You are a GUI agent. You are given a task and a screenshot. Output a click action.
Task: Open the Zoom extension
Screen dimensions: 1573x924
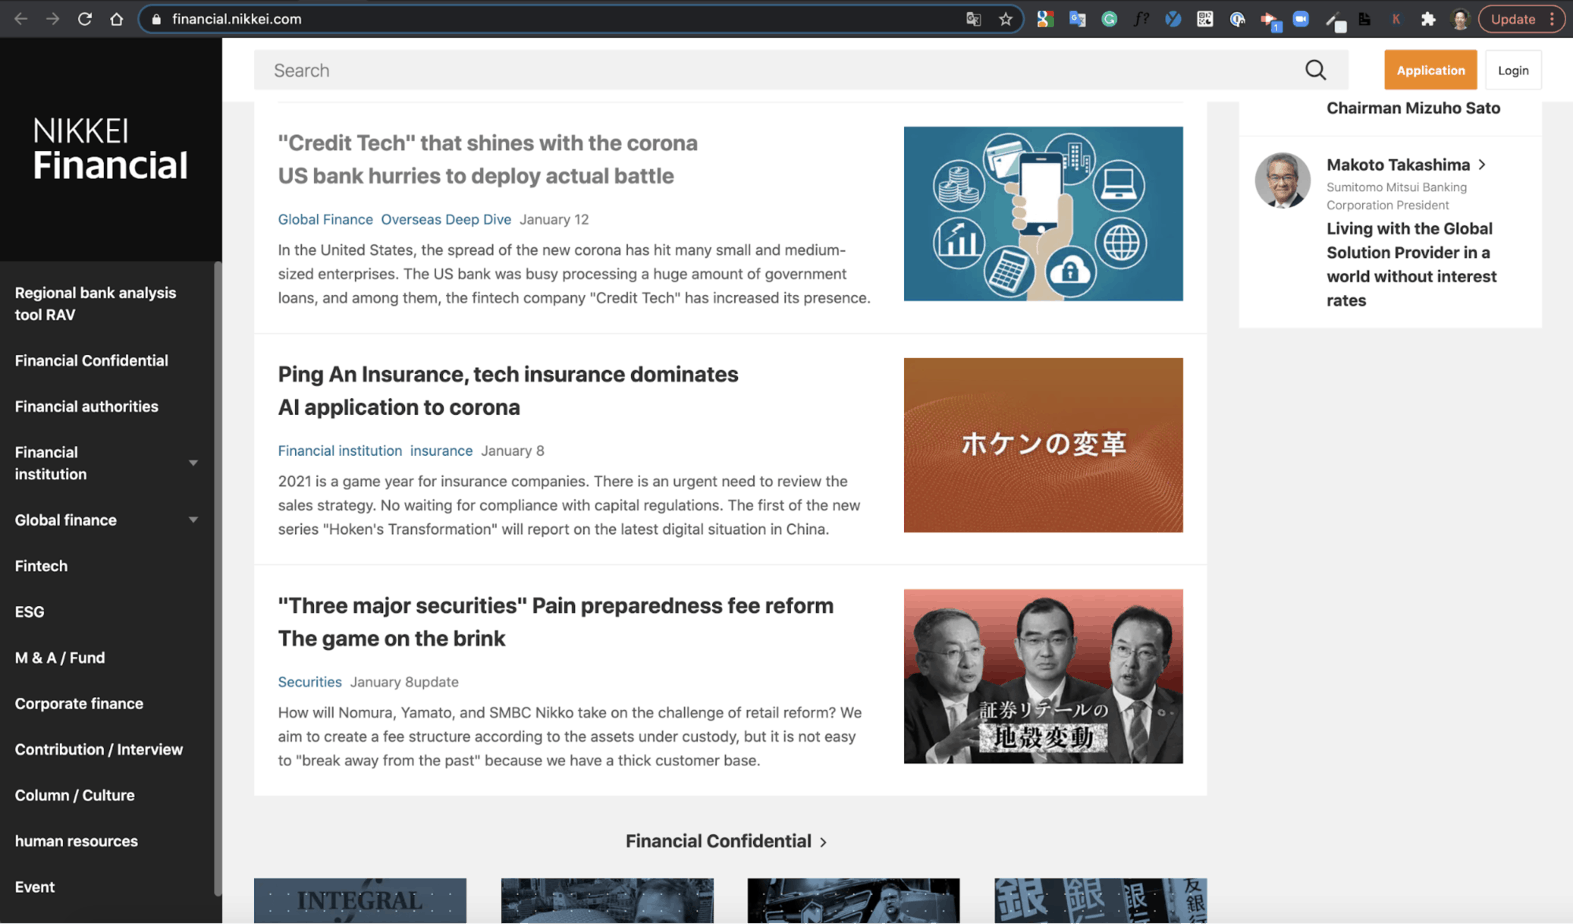(x=1301, y=19)
